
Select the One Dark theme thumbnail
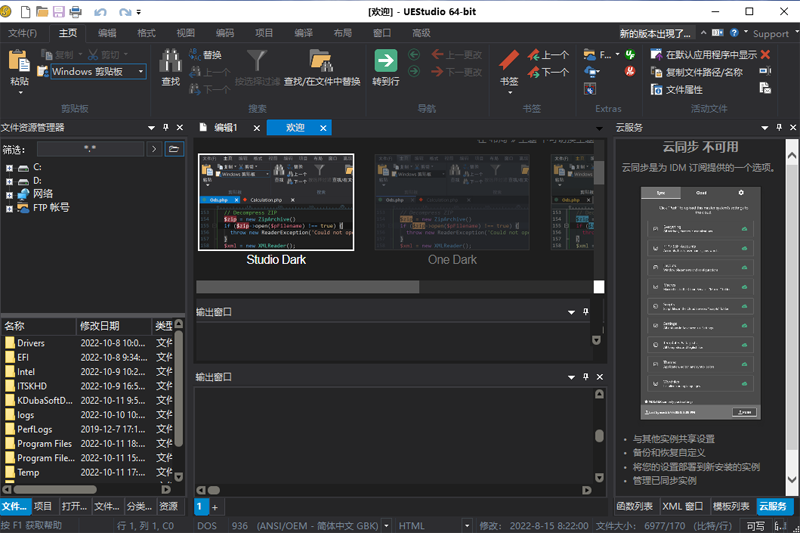click(x=452, y=203)
